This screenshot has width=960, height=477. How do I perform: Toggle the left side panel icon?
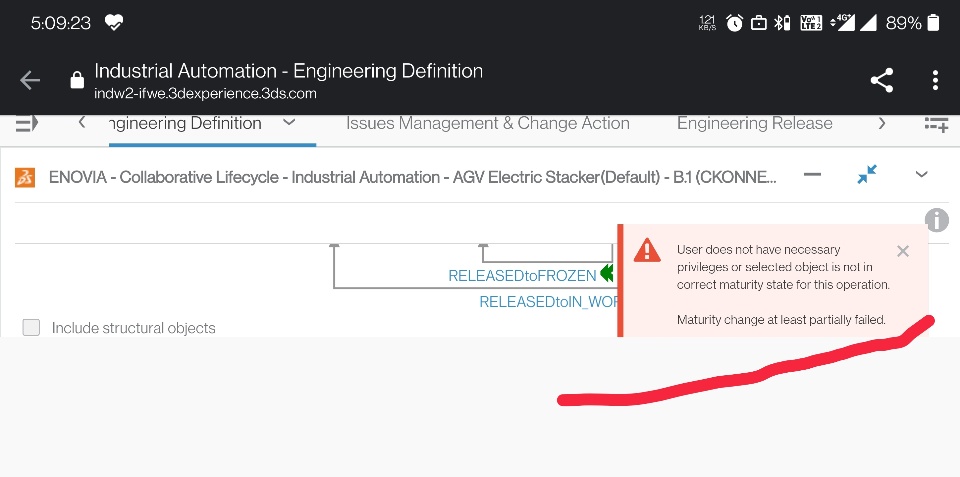(27, 123)
